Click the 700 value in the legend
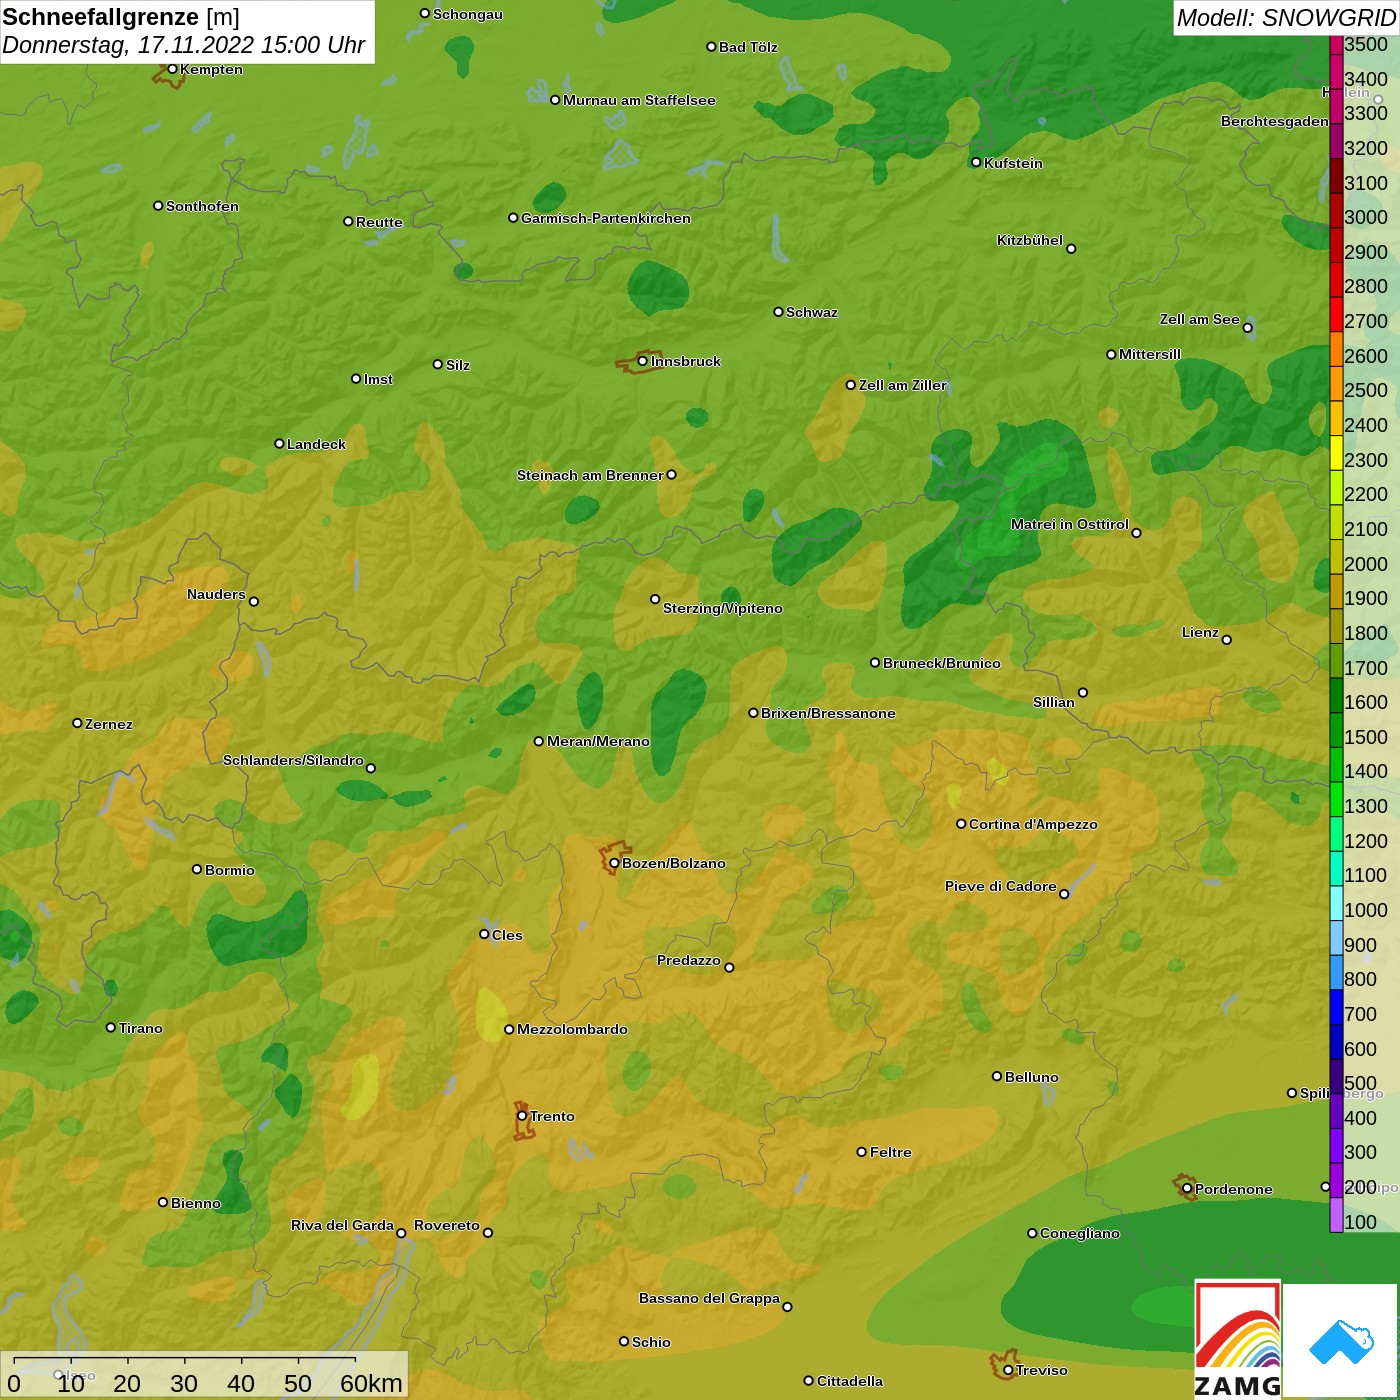Viewport: 1400px width, 1400px height. pos(1360,1014)
